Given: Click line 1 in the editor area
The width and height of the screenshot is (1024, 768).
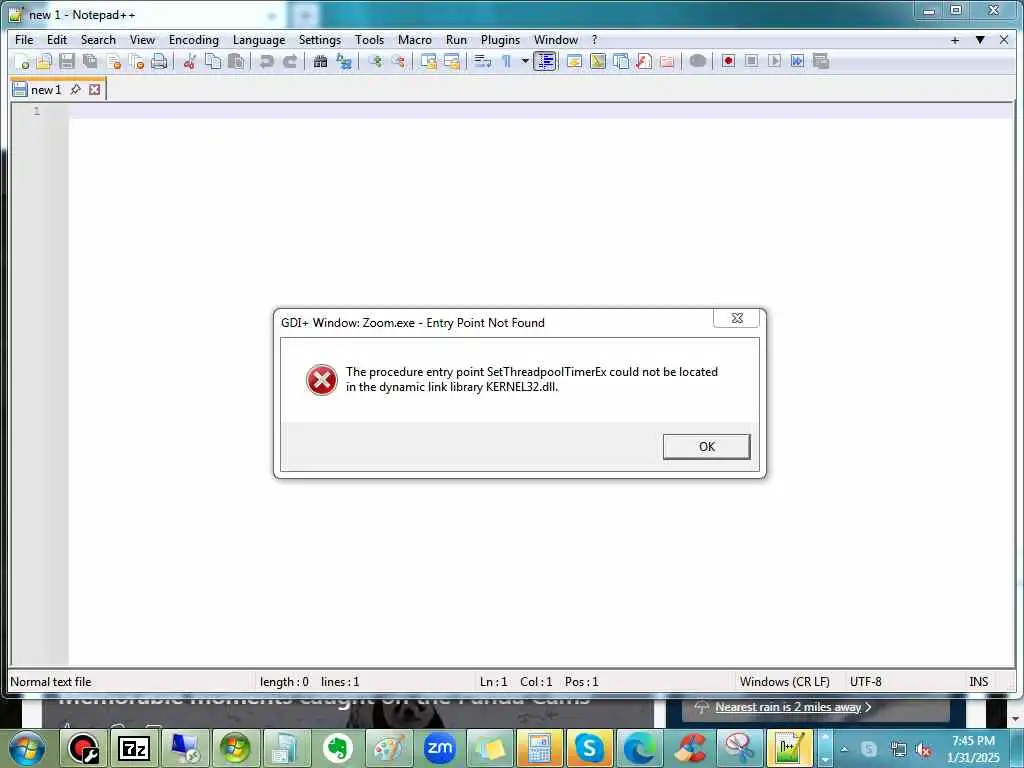Looking at the screenshot, I should [541, 111].
